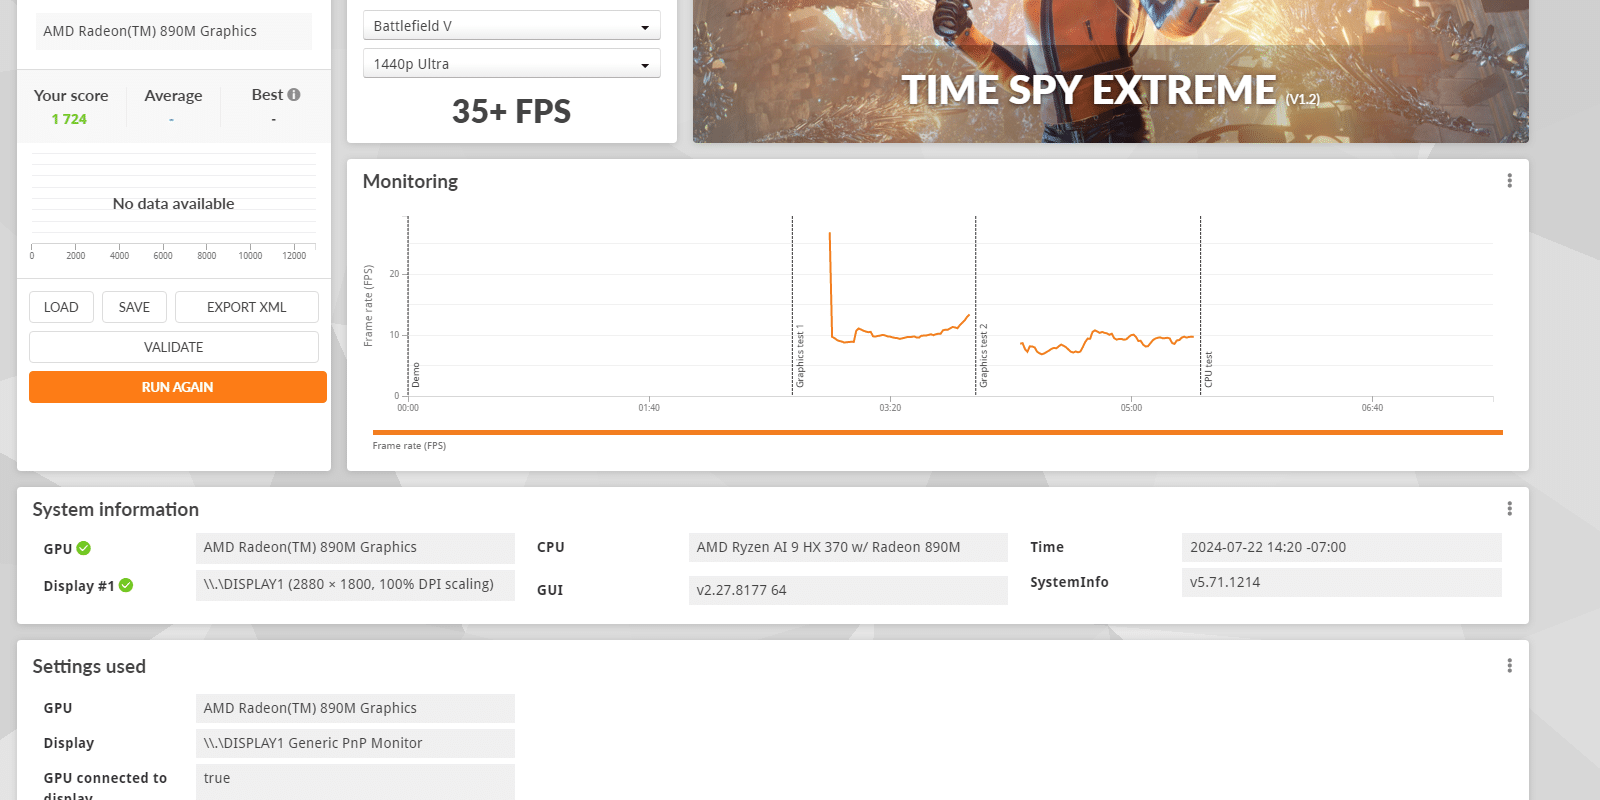
Task: Open the Monitoring panel kebab menu
Action: (x=1509, y=181)
